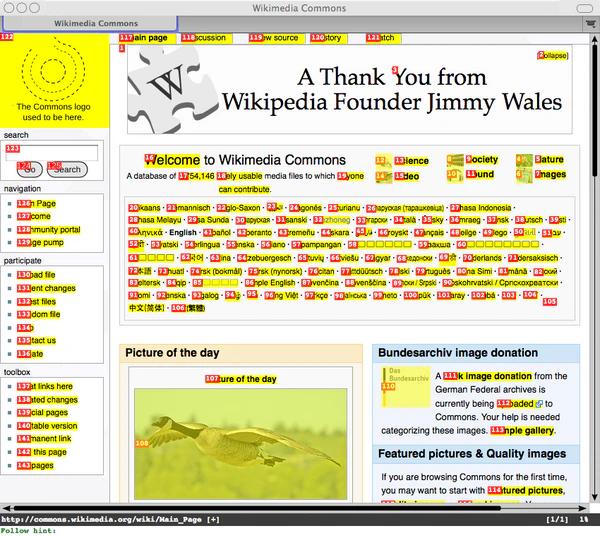Open the history tab

328,38
